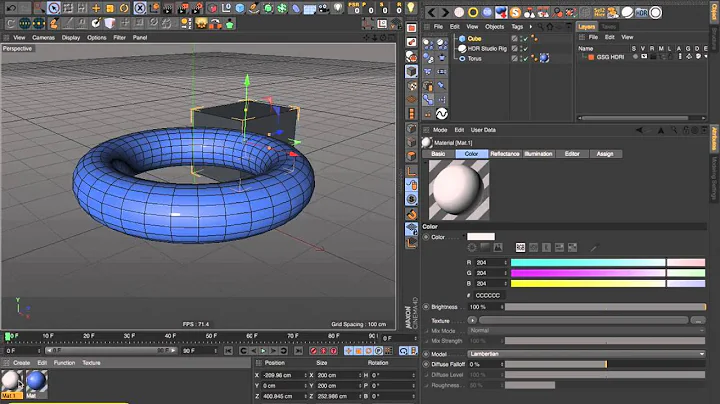Click the forward arrow icon in plugin bar
The height and width of the screenshot is (404, 720).
pos(444,12)
